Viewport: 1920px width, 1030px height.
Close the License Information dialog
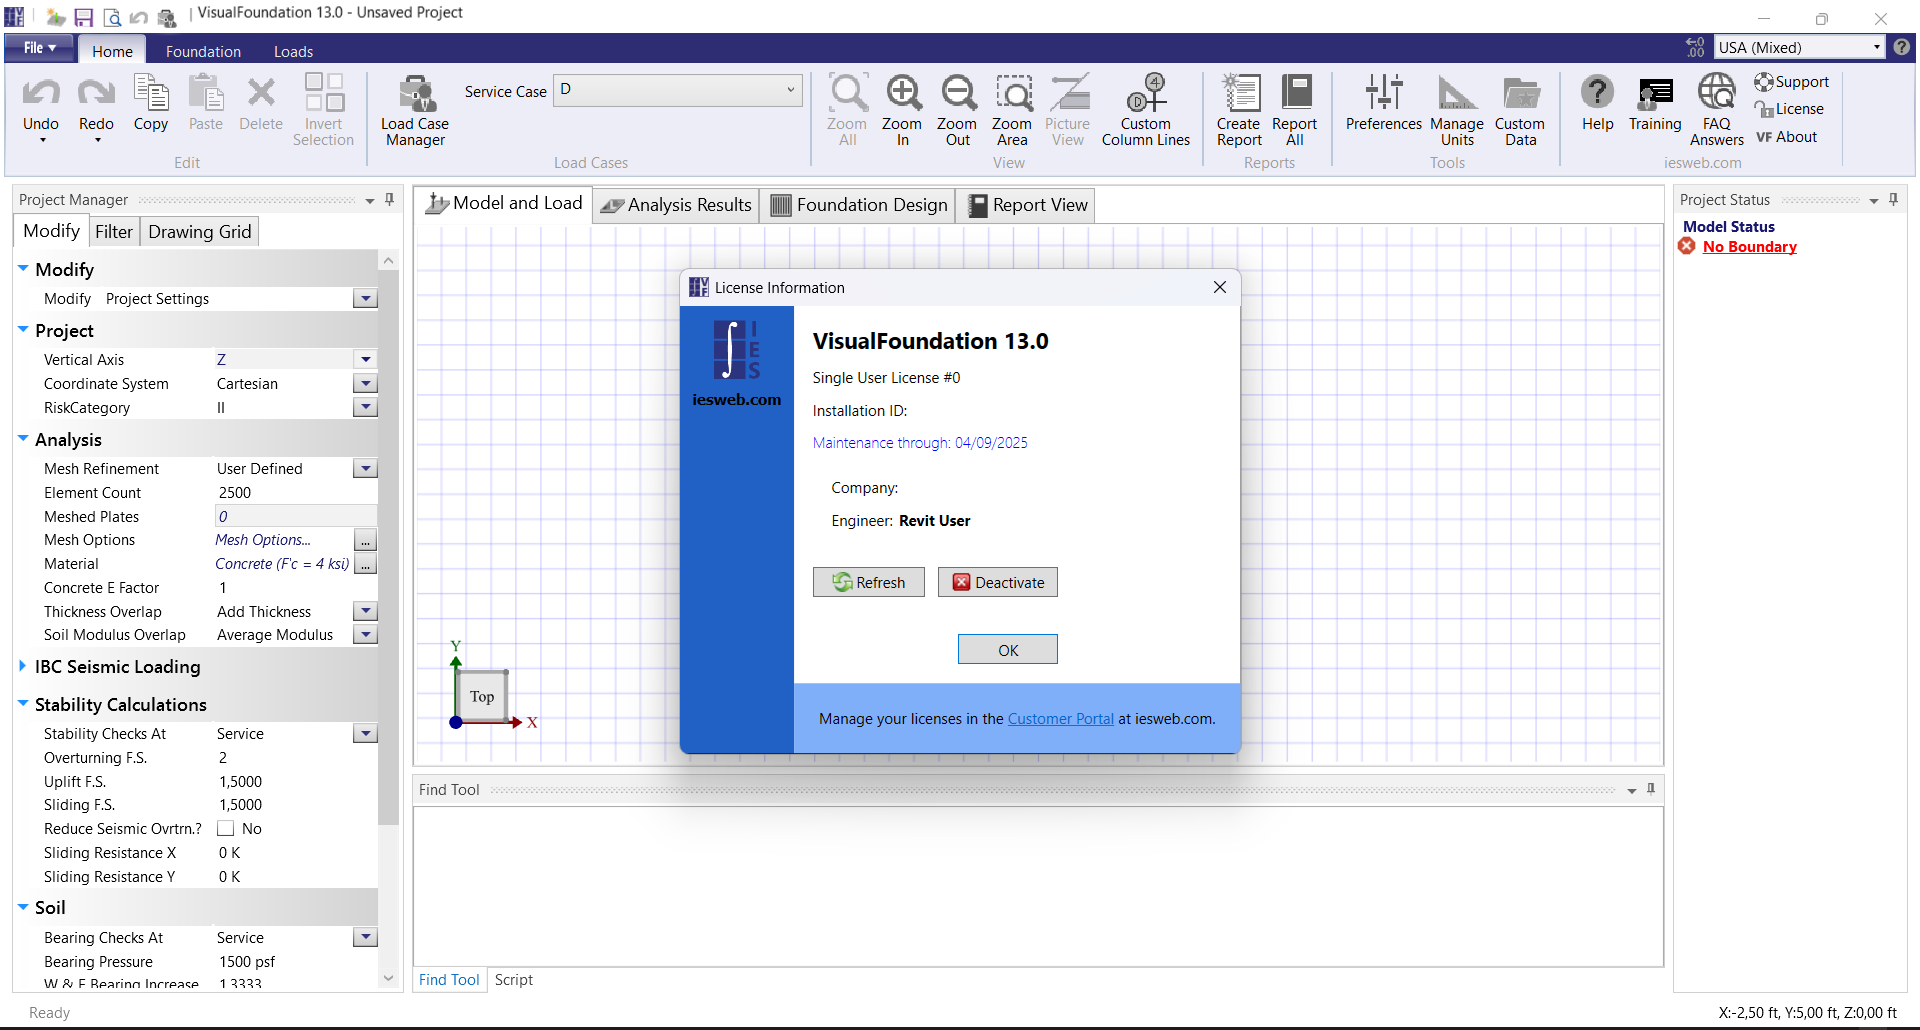tap(1220, 287)
